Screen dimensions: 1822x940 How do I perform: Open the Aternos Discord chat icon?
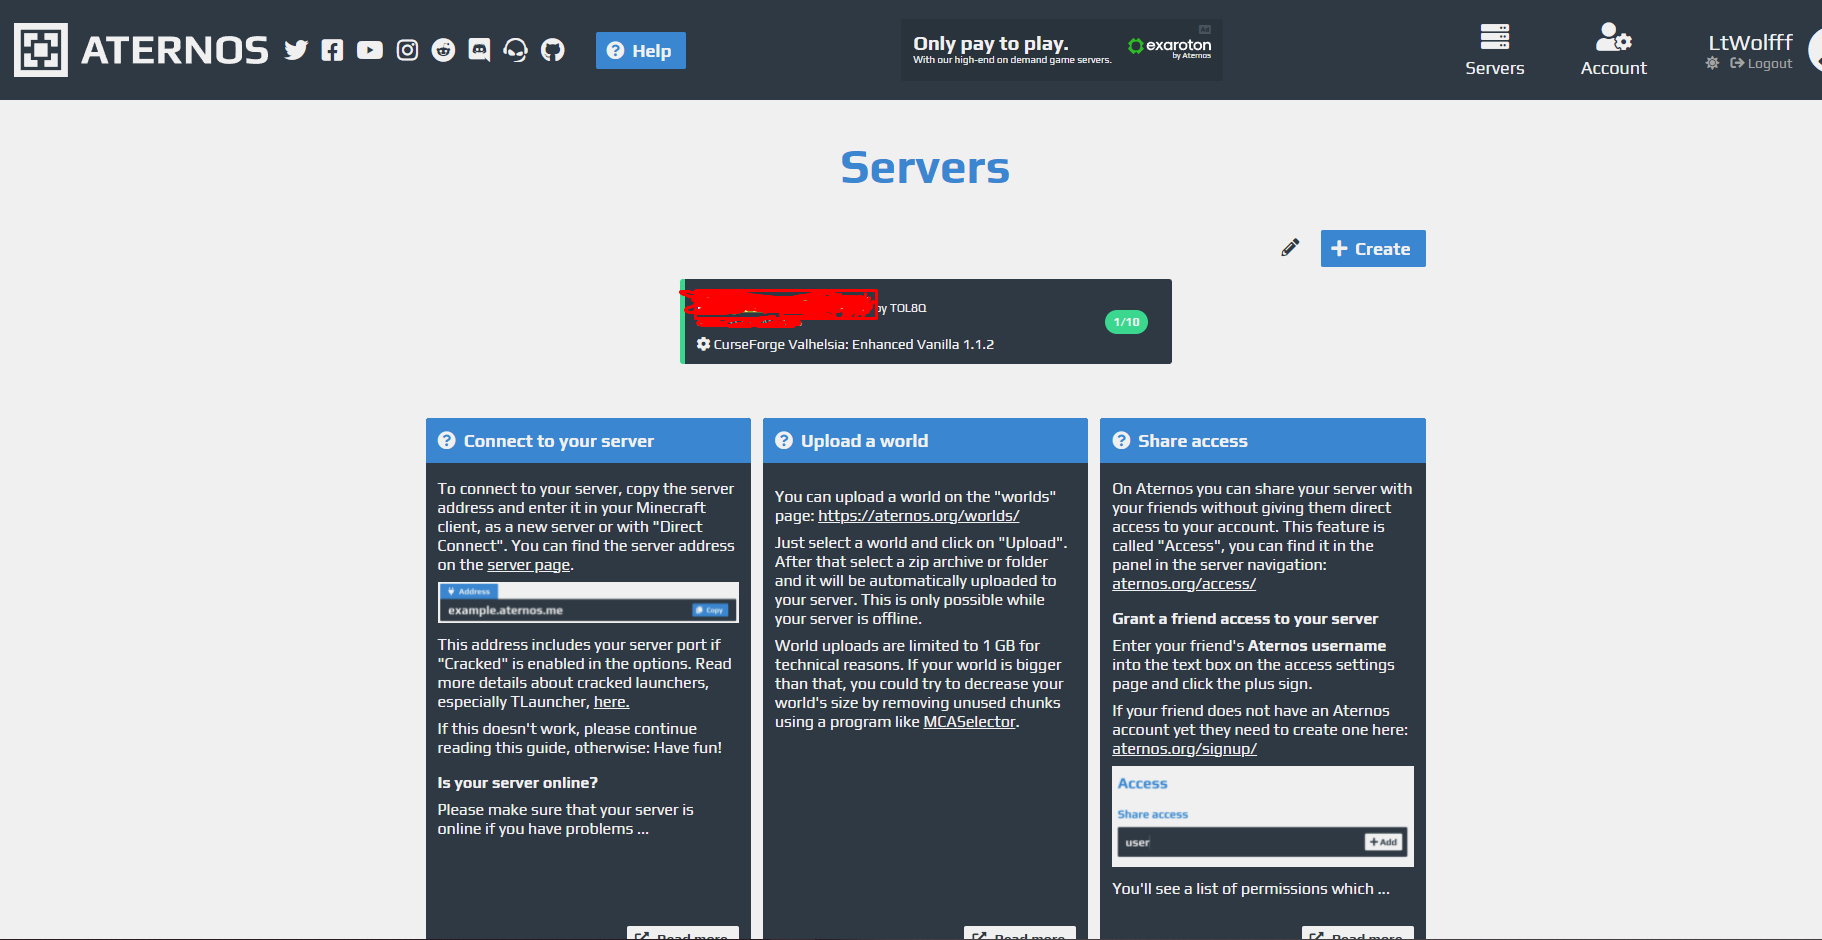click(x=480, y=50)
